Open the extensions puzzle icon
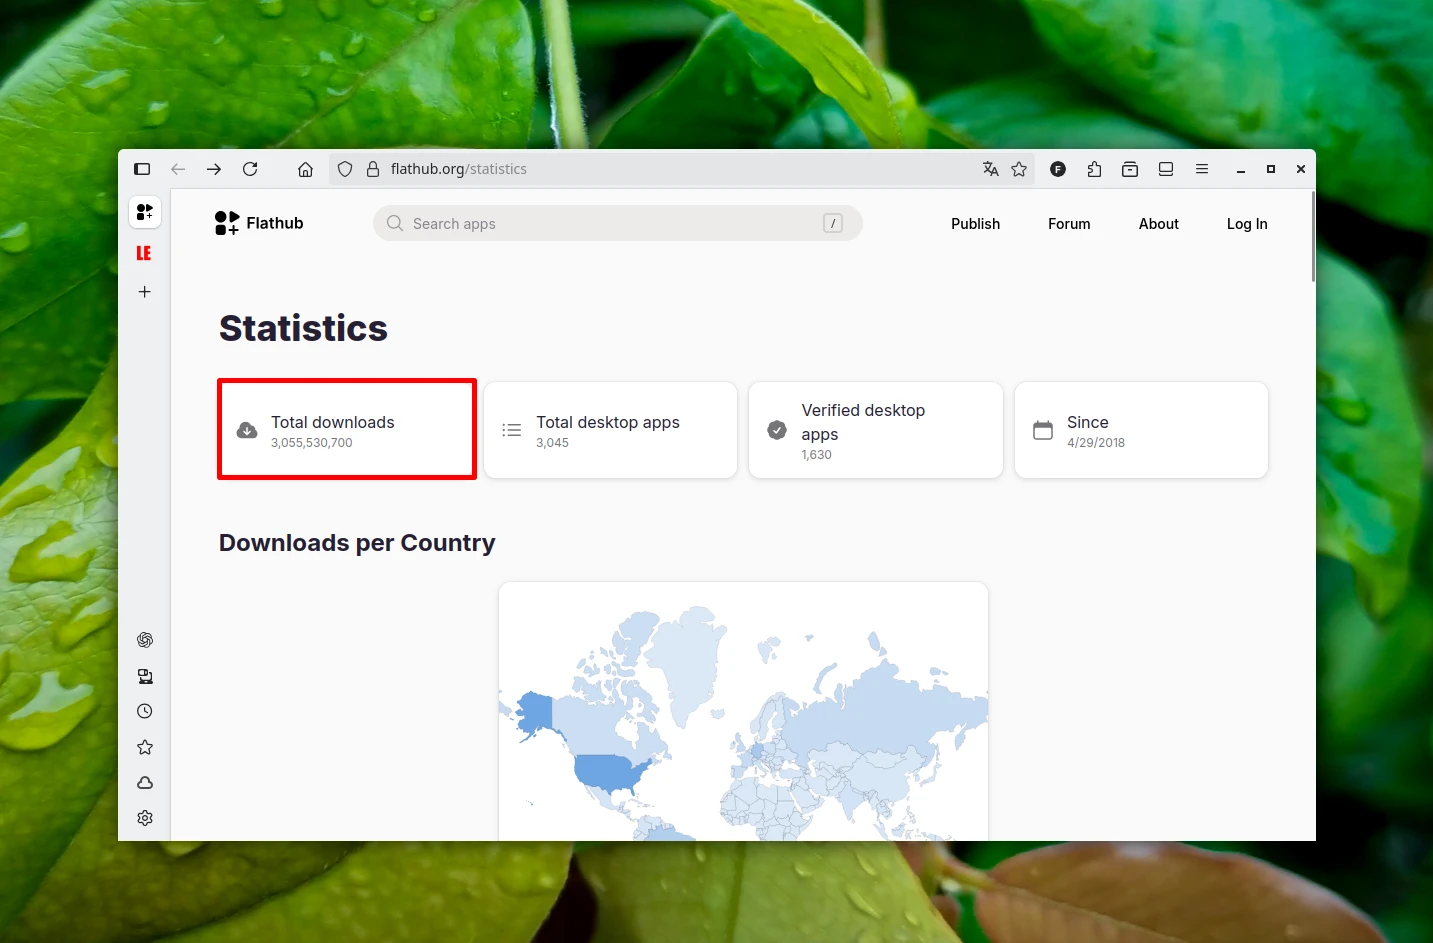 tap(1094, 169)
